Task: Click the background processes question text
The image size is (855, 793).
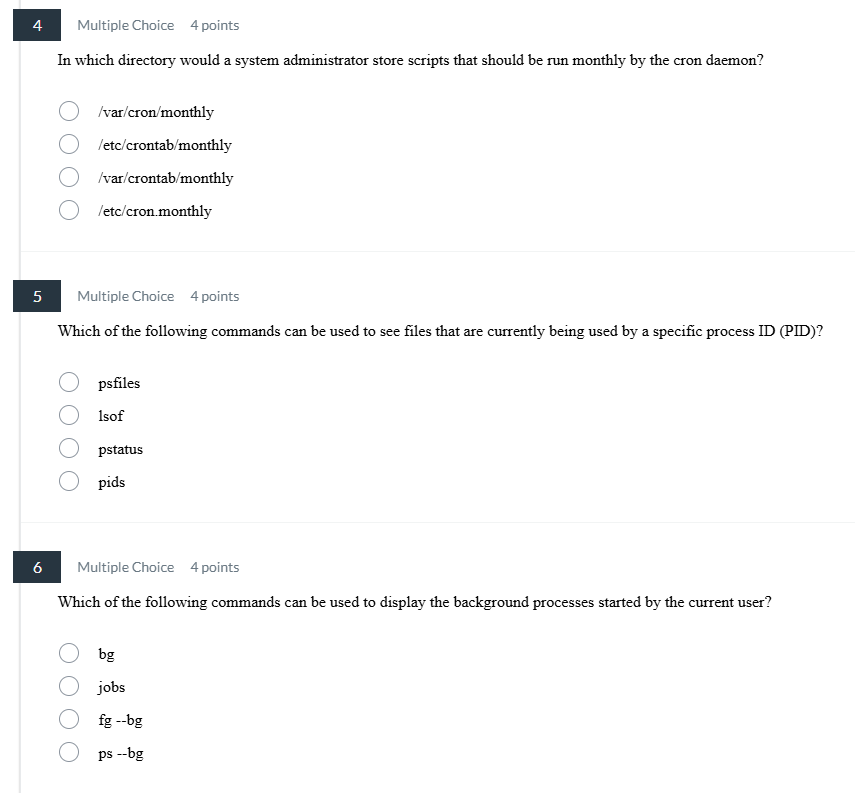Action: [x=413, y=601]
